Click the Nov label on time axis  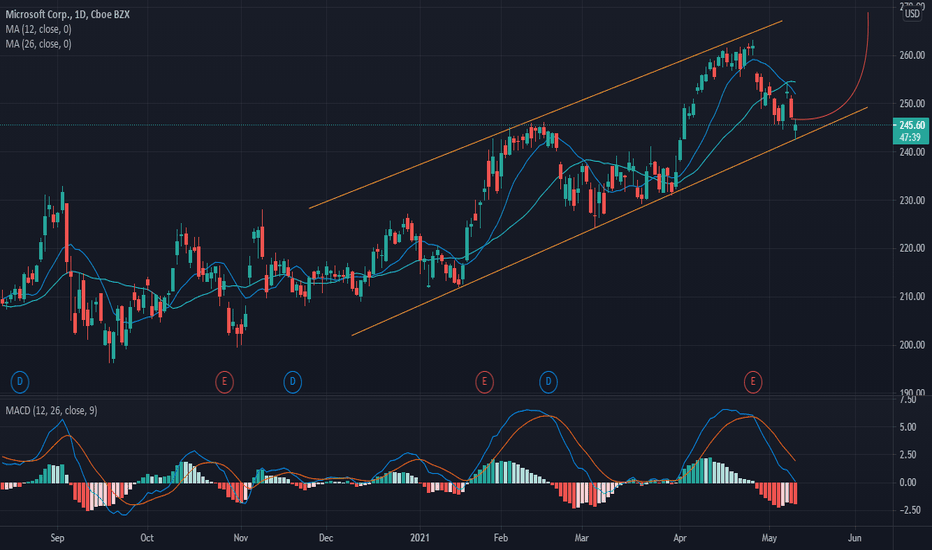(x=241, y=538)
